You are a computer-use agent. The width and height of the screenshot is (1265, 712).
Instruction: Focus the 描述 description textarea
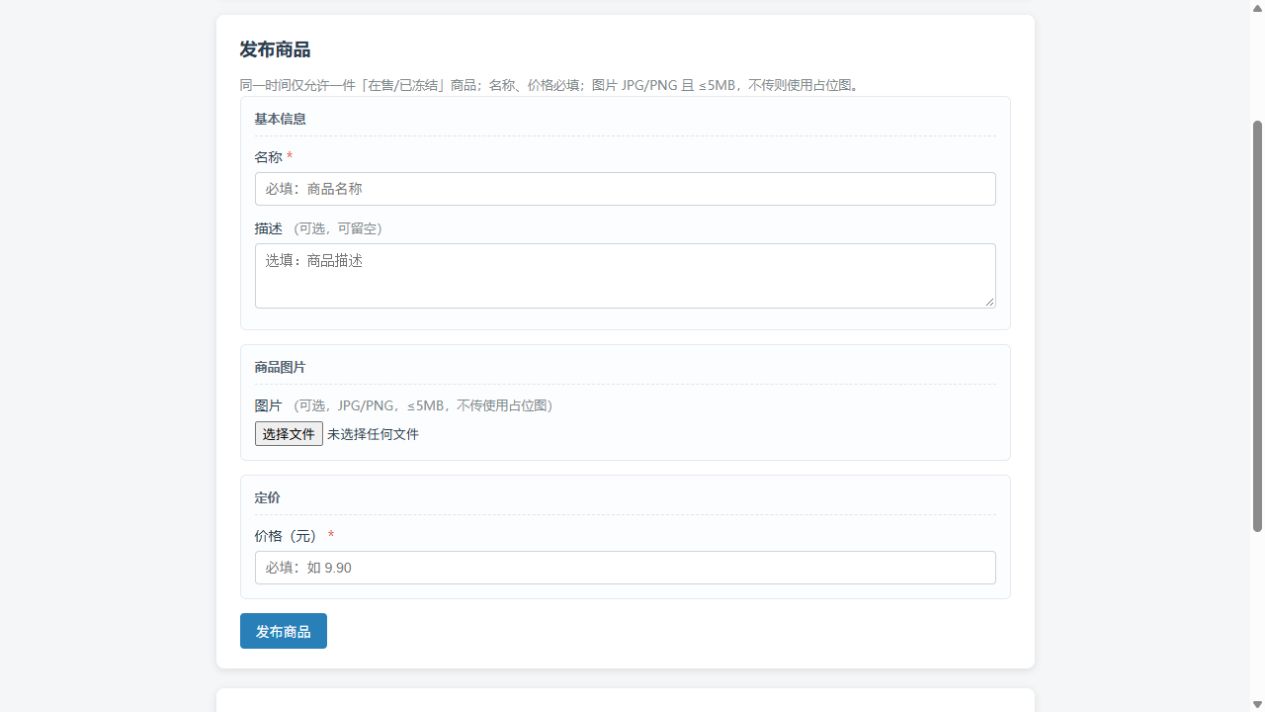(625, 276)
